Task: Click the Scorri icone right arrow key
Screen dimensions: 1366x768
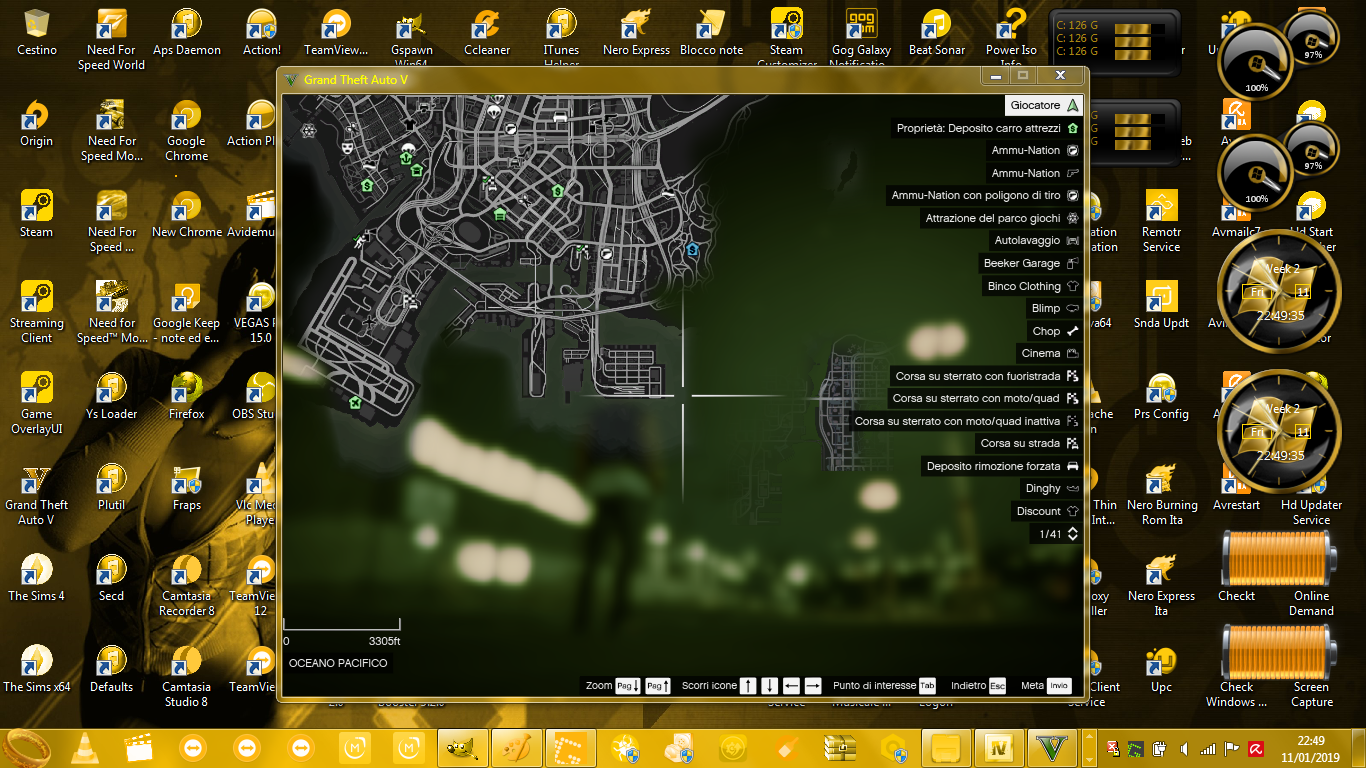Action: coord(813,685)
